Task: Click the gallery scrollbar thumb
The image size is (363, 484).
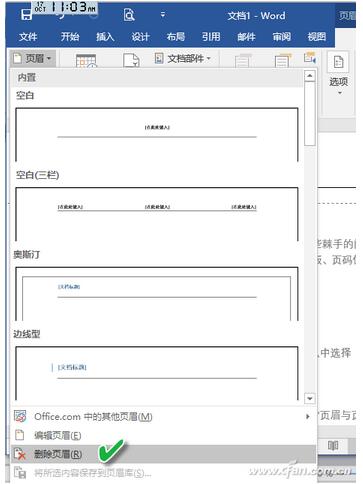Action: pos(310,114)
